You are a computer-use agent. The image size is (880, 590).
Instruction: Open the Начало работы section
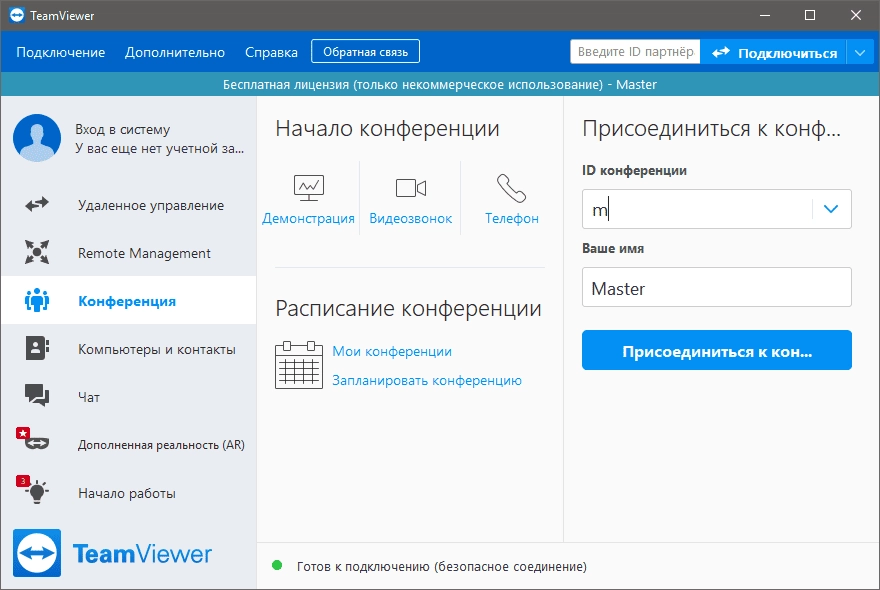click(129, 493)
